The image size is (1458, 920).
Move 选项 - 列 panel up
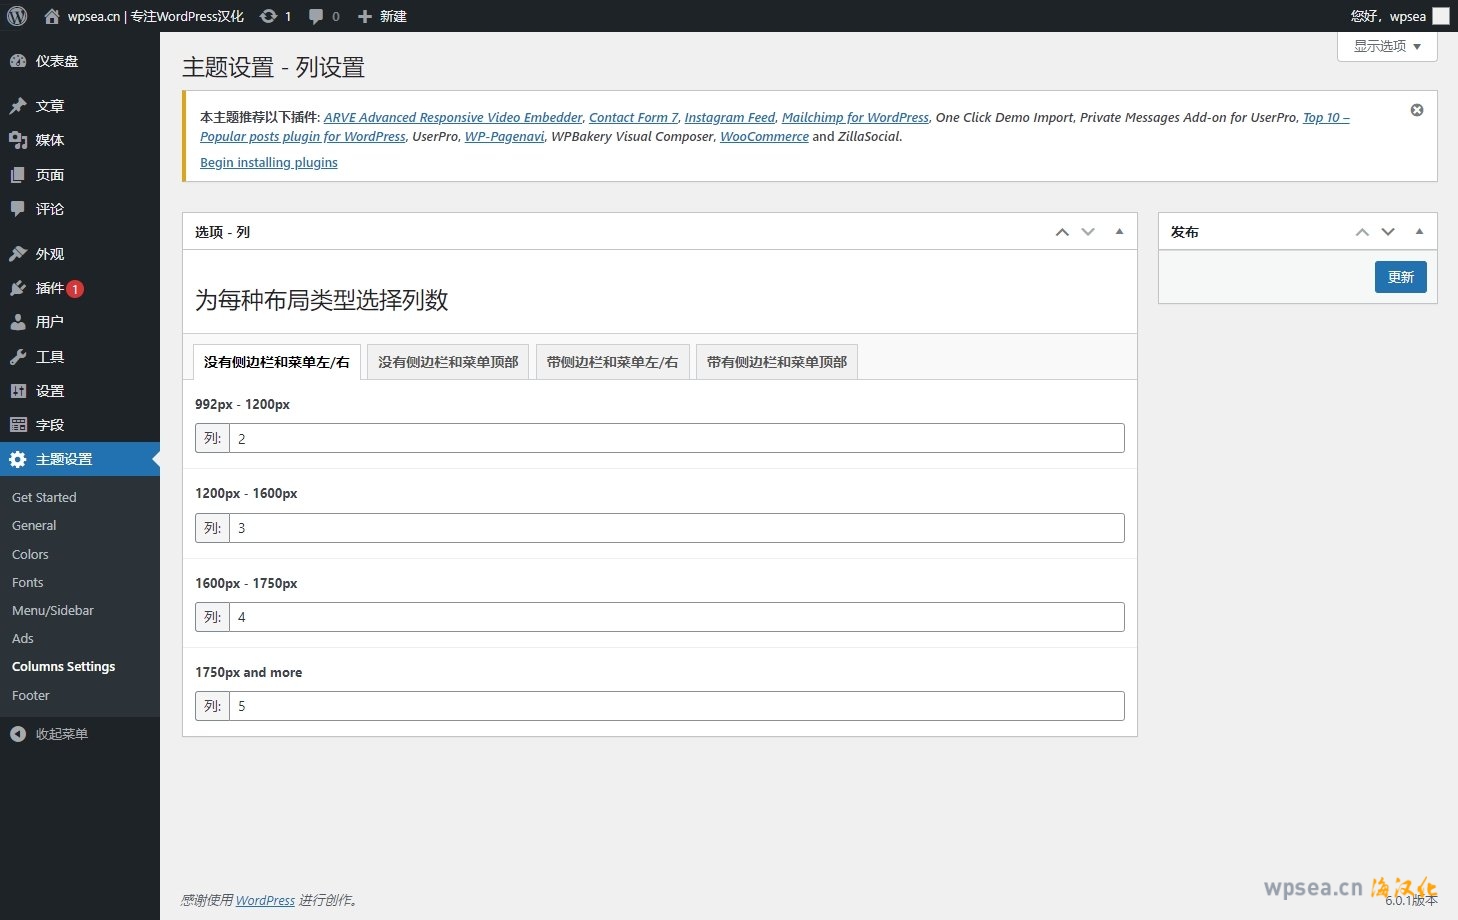[x=1062, y=232]
